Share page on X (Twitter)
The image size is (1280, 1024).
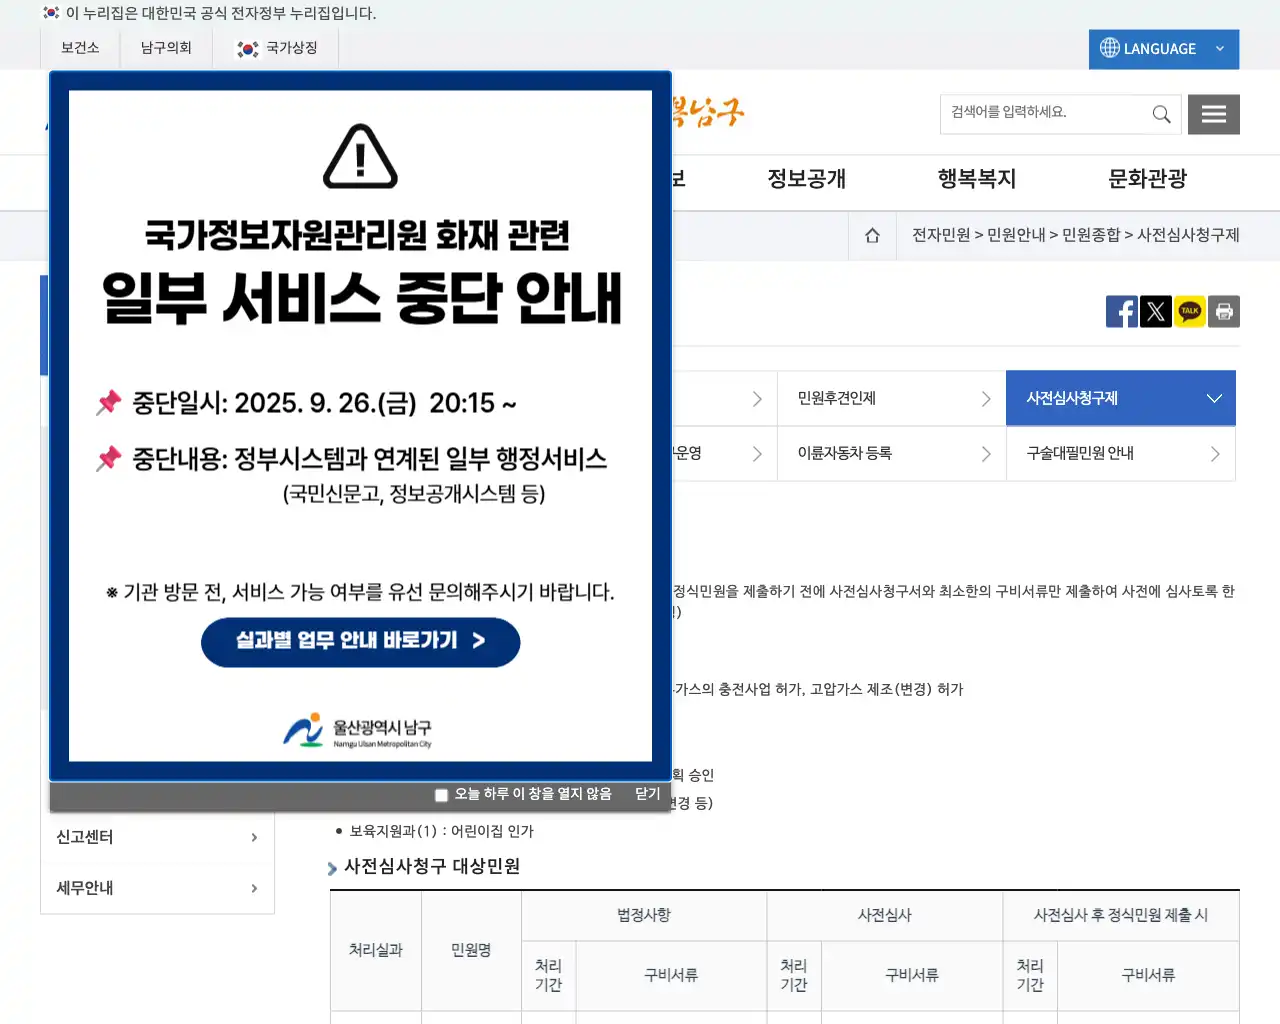pos(1156,312)
